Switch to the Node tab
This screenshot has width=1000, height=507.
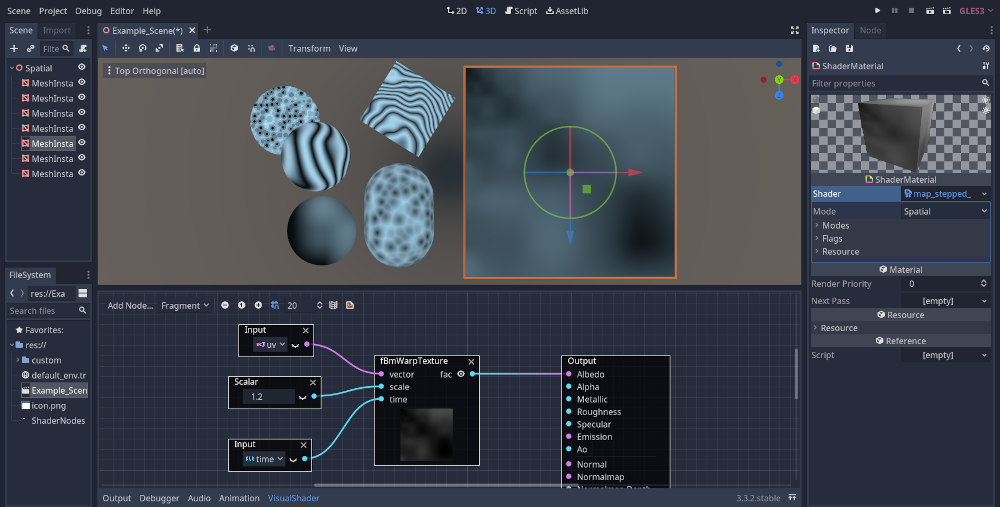(870, 30)
